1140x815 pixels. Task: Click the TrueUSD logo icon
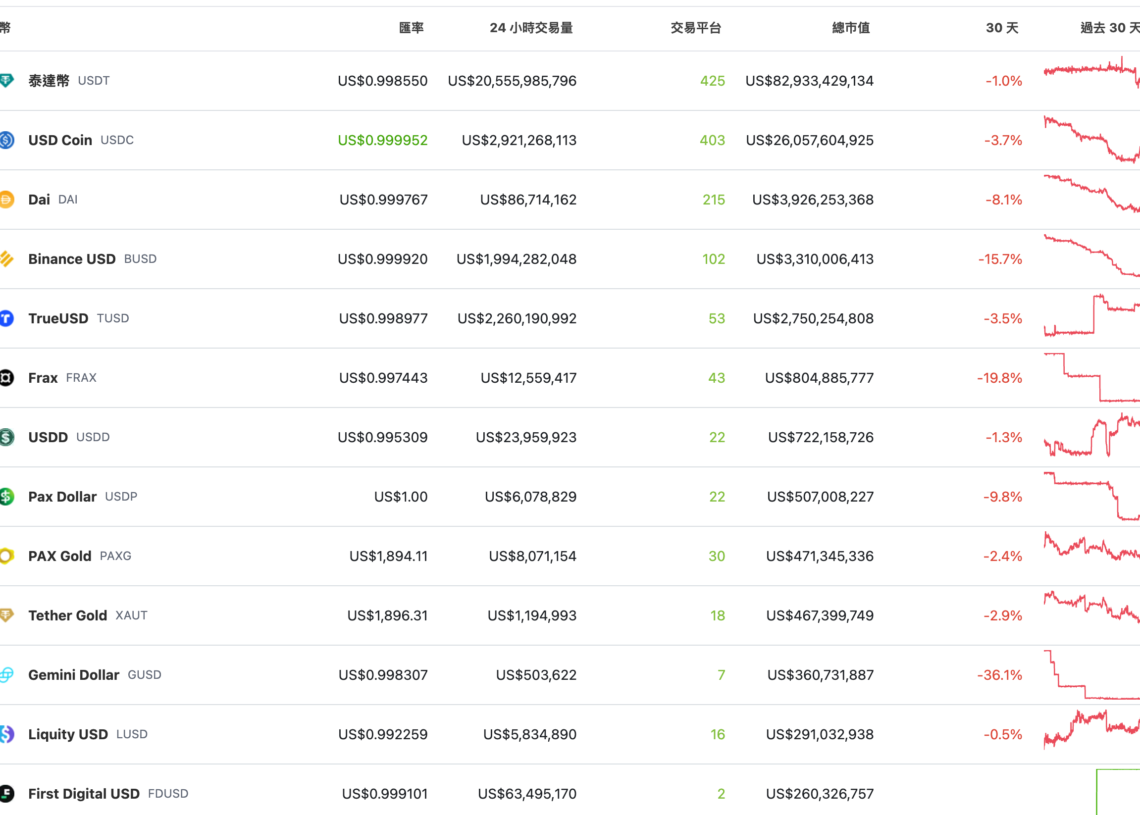[x=6, y=318]
